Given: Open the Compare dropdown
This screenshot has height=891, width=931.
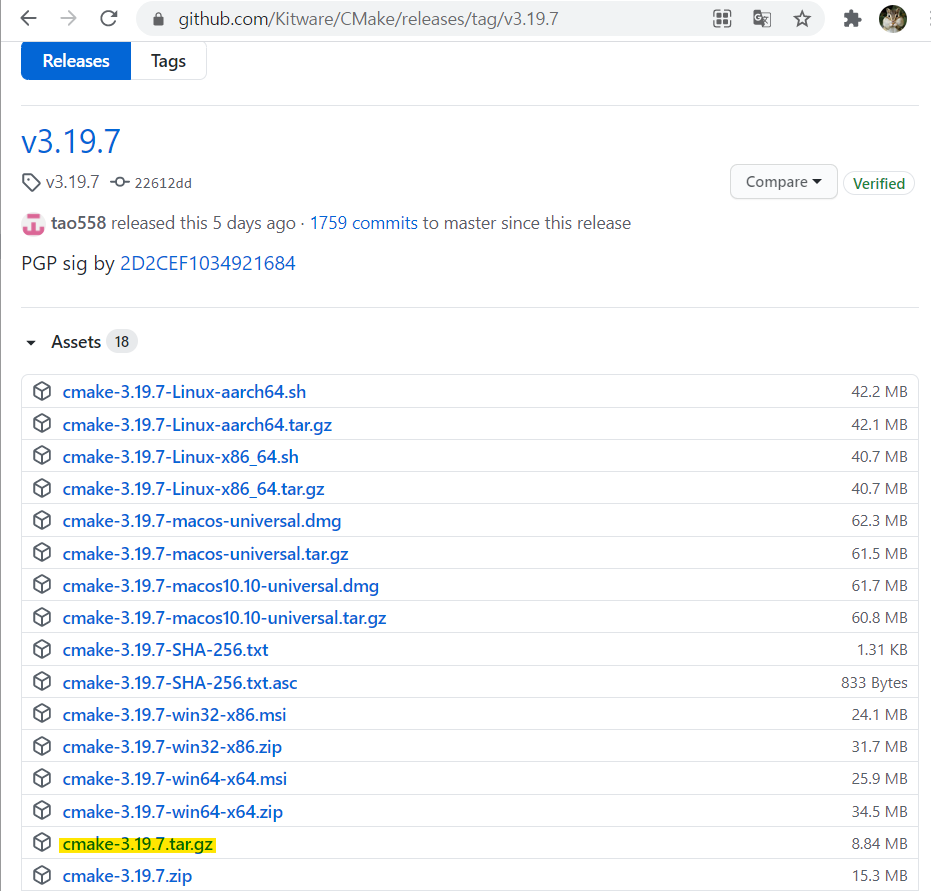Looking at the screenshot, I should click(x=783, y=182).
